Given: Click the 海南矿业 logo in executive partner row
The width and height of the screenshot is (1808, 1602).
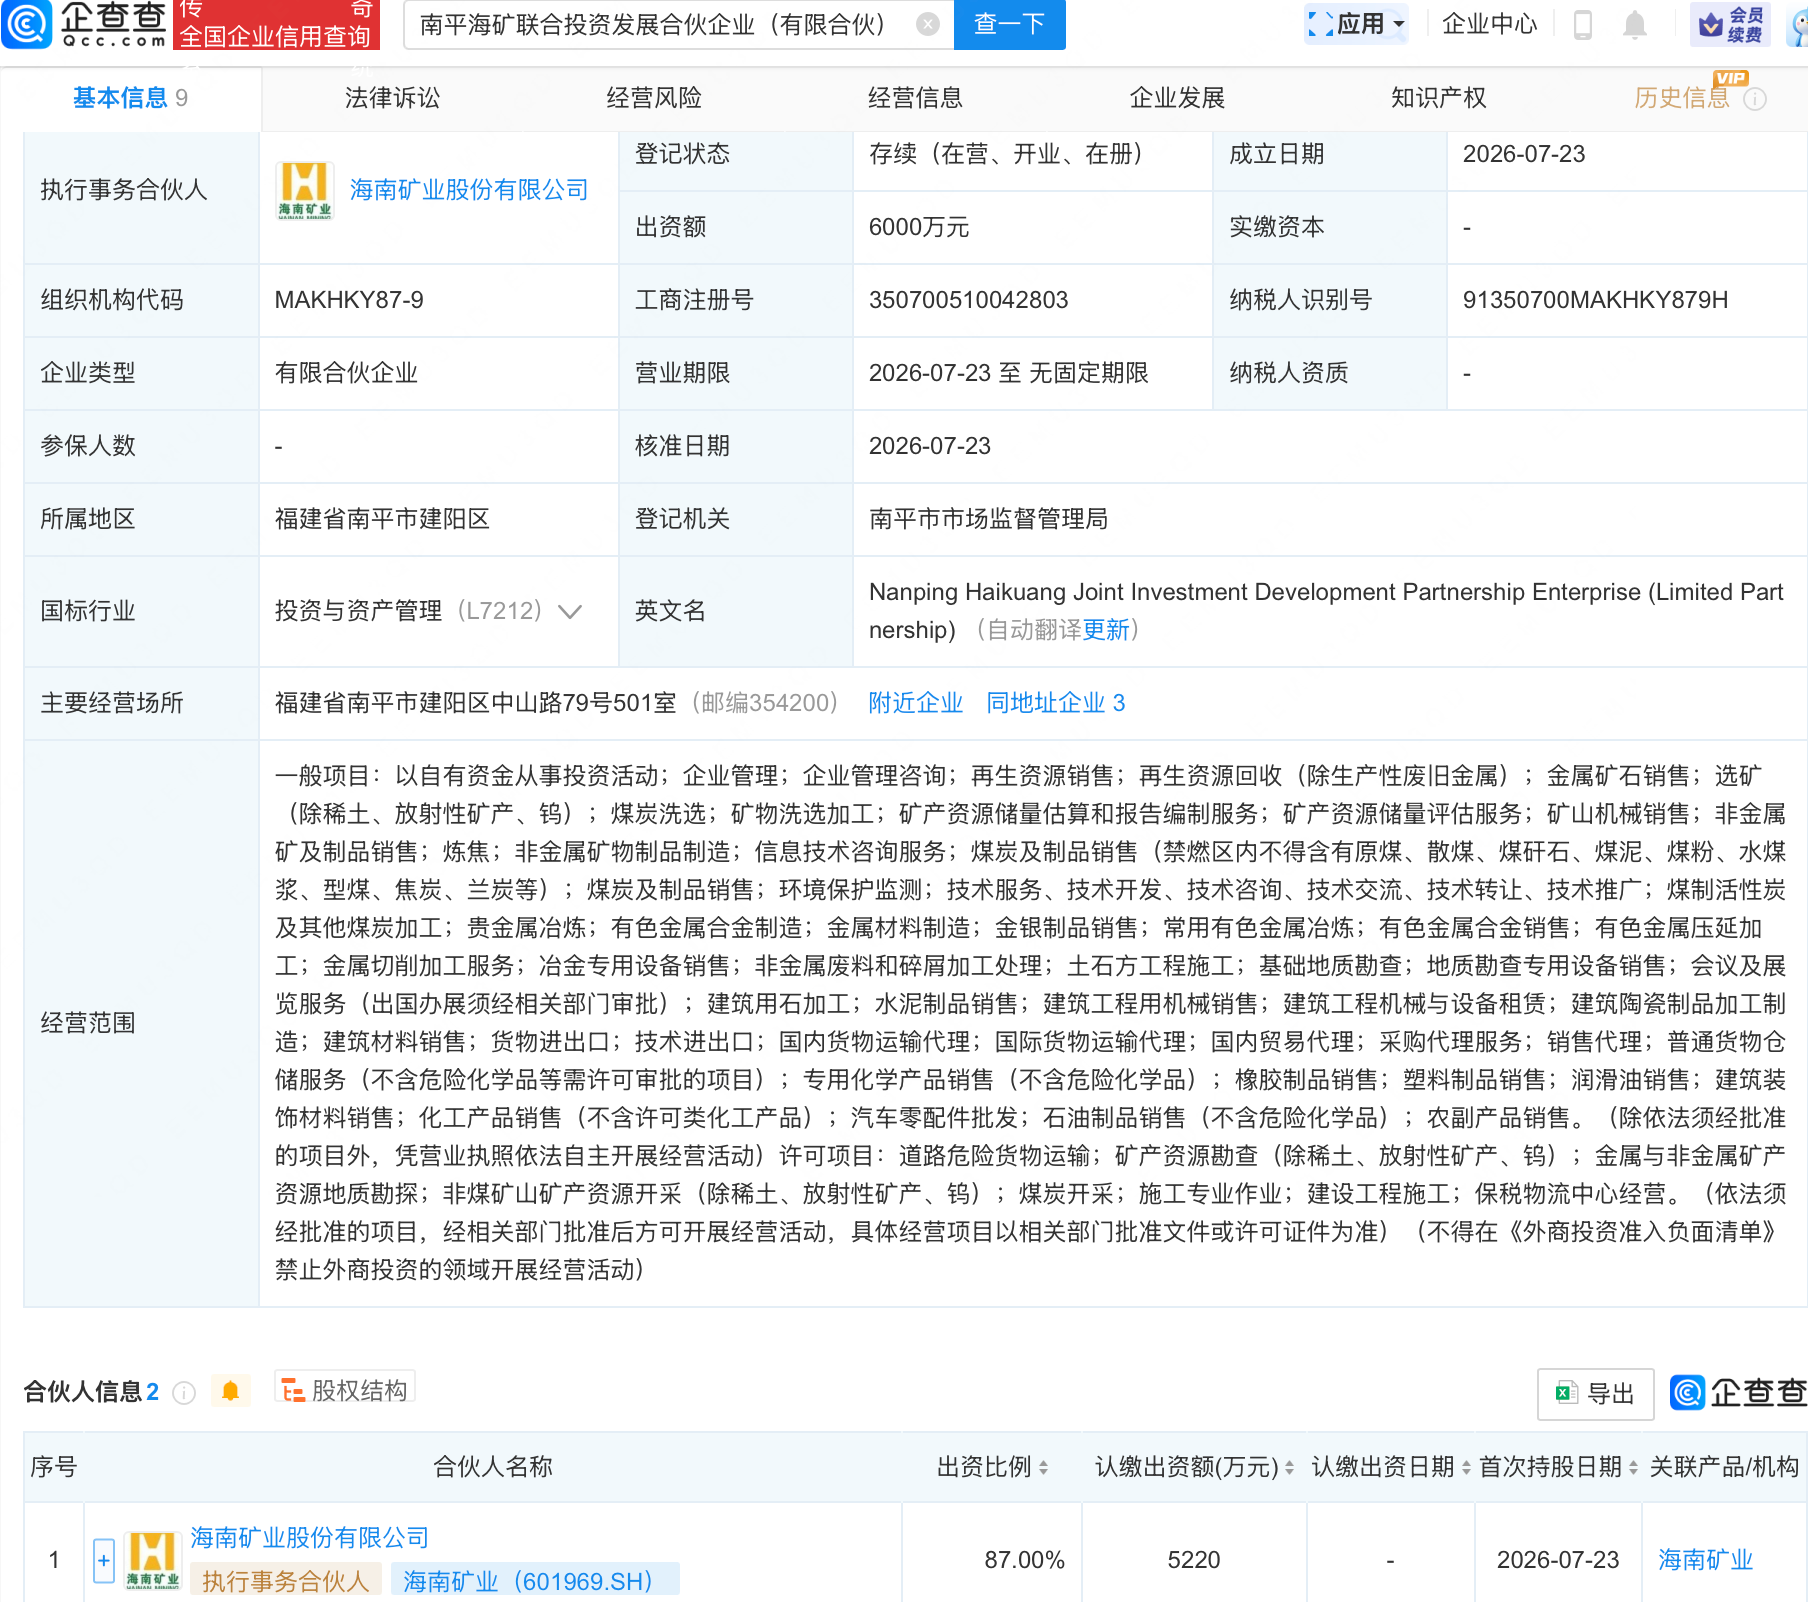Looking at the screenshot, I should point(305,190).
